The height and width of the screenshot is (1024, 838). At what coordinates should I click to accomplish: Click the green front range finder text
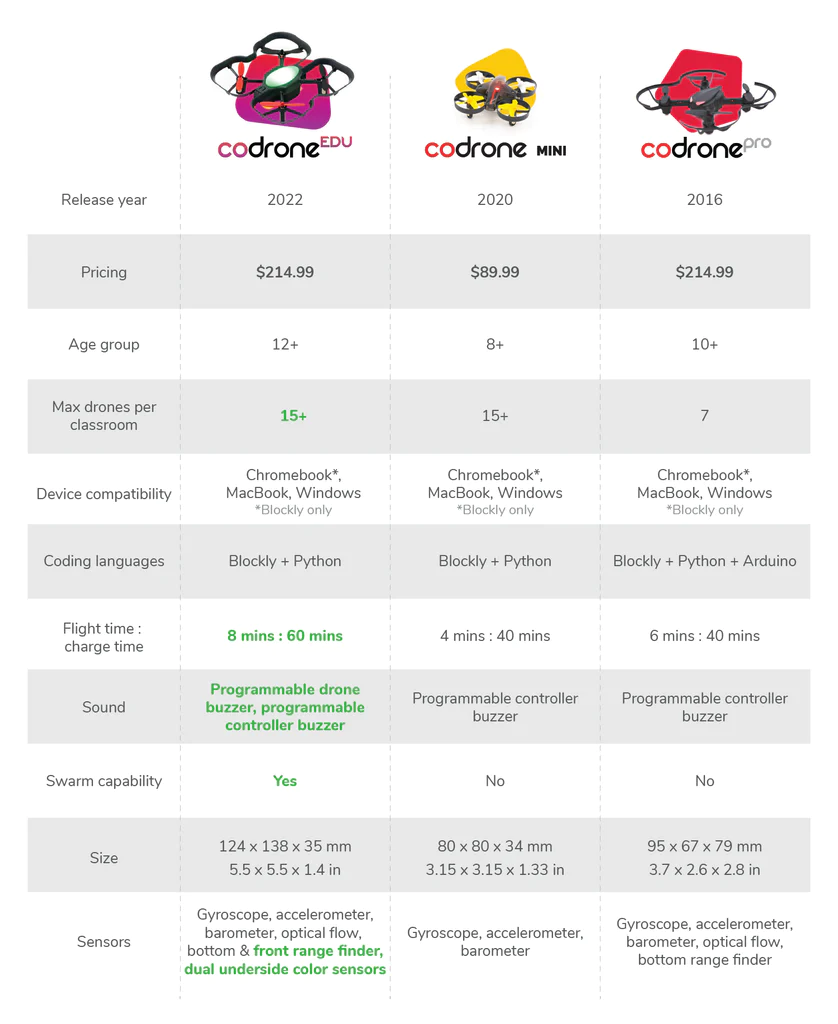[x=318, y=951]
